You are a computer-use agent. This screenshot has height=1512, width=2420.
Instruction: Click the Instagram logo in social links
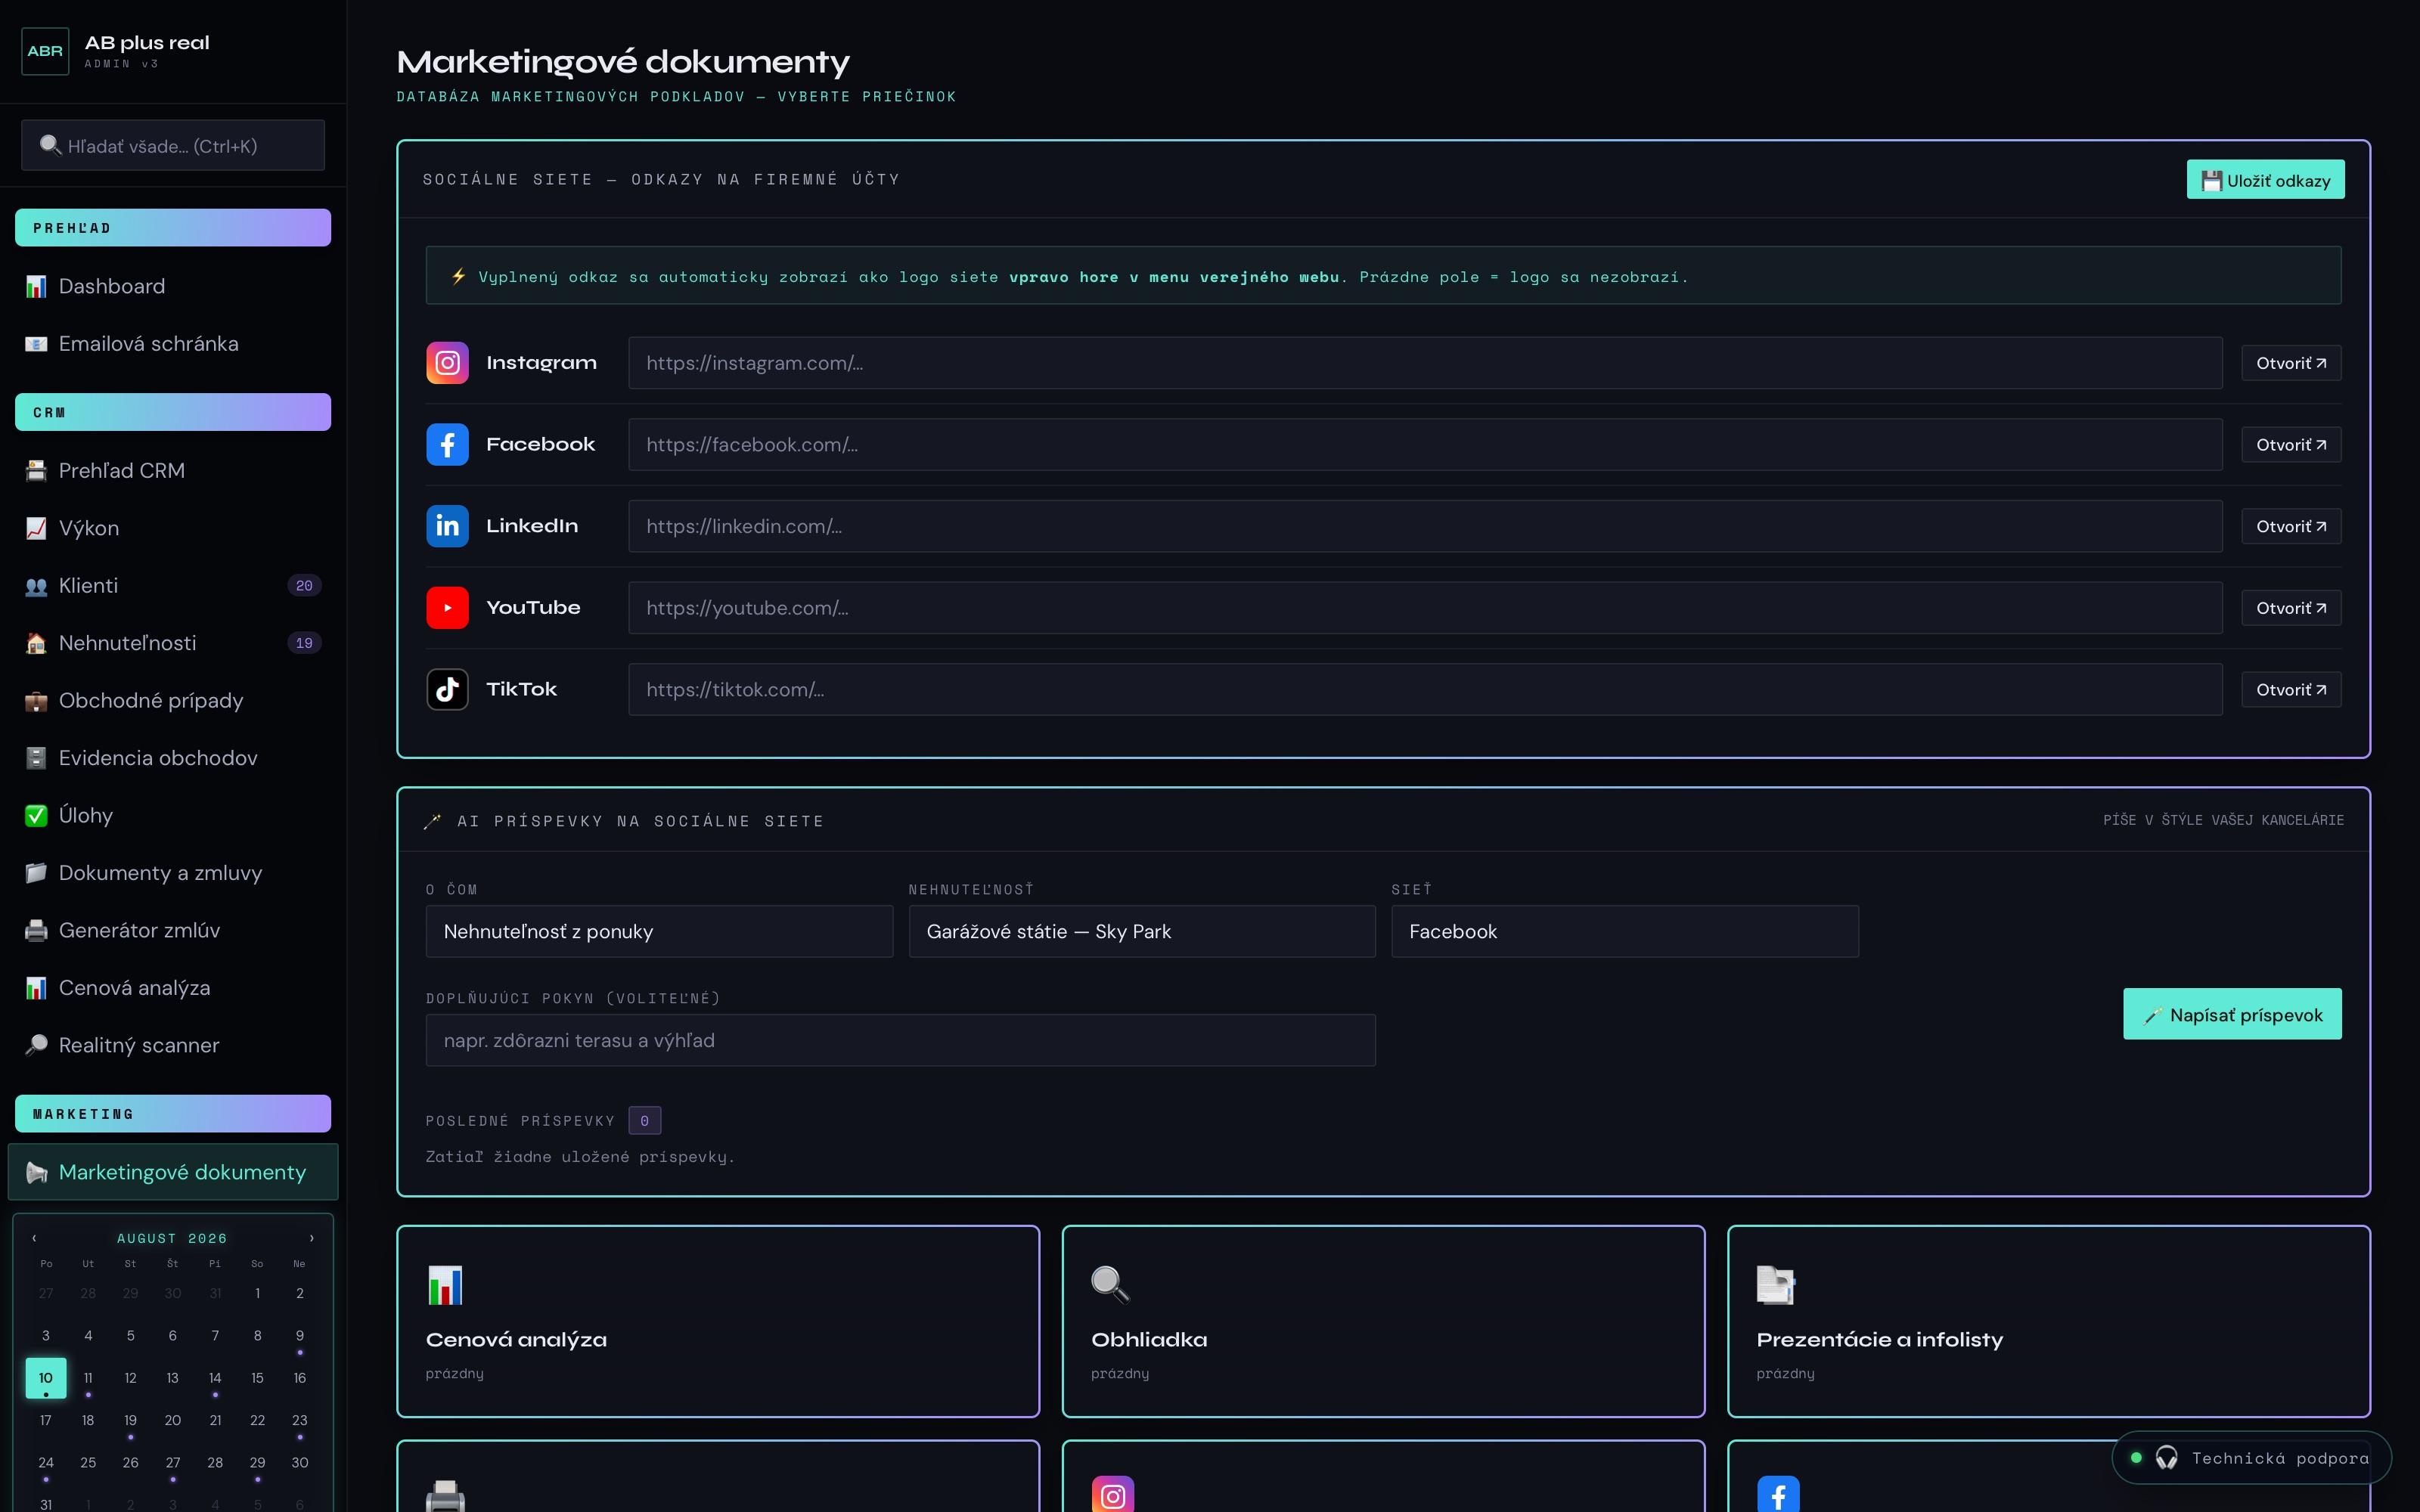[447, 363]
